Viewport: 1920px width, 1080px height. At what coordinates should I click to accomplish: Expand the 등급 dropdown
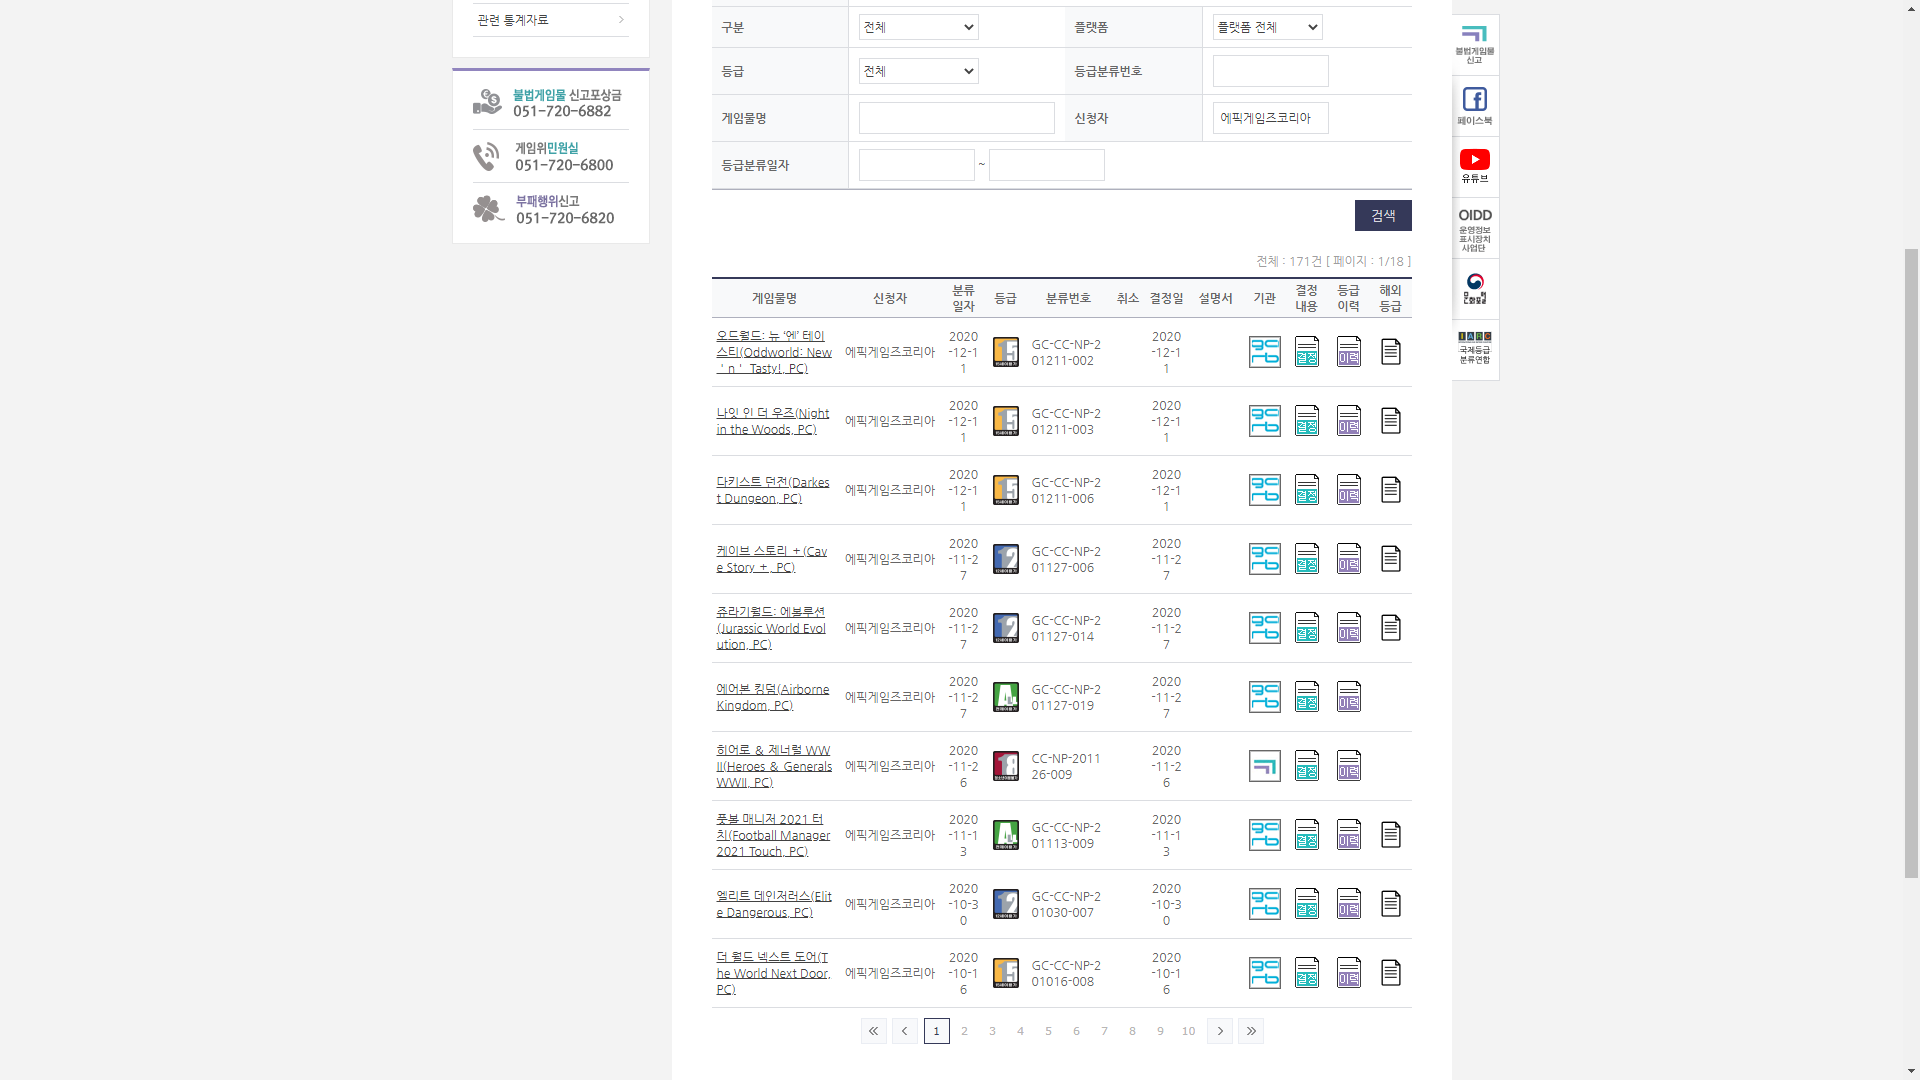tap(918, 71)
